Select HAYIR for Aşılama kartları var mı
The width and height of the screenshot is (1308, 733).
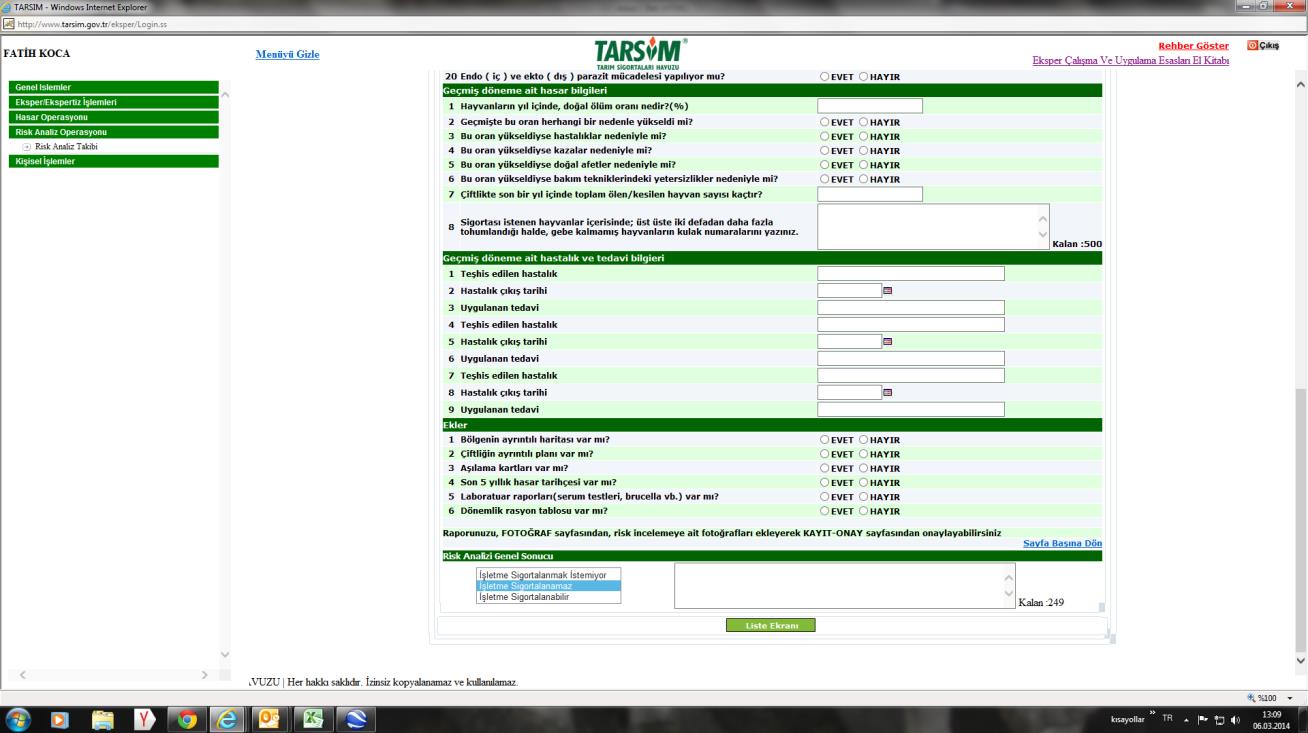864,468
